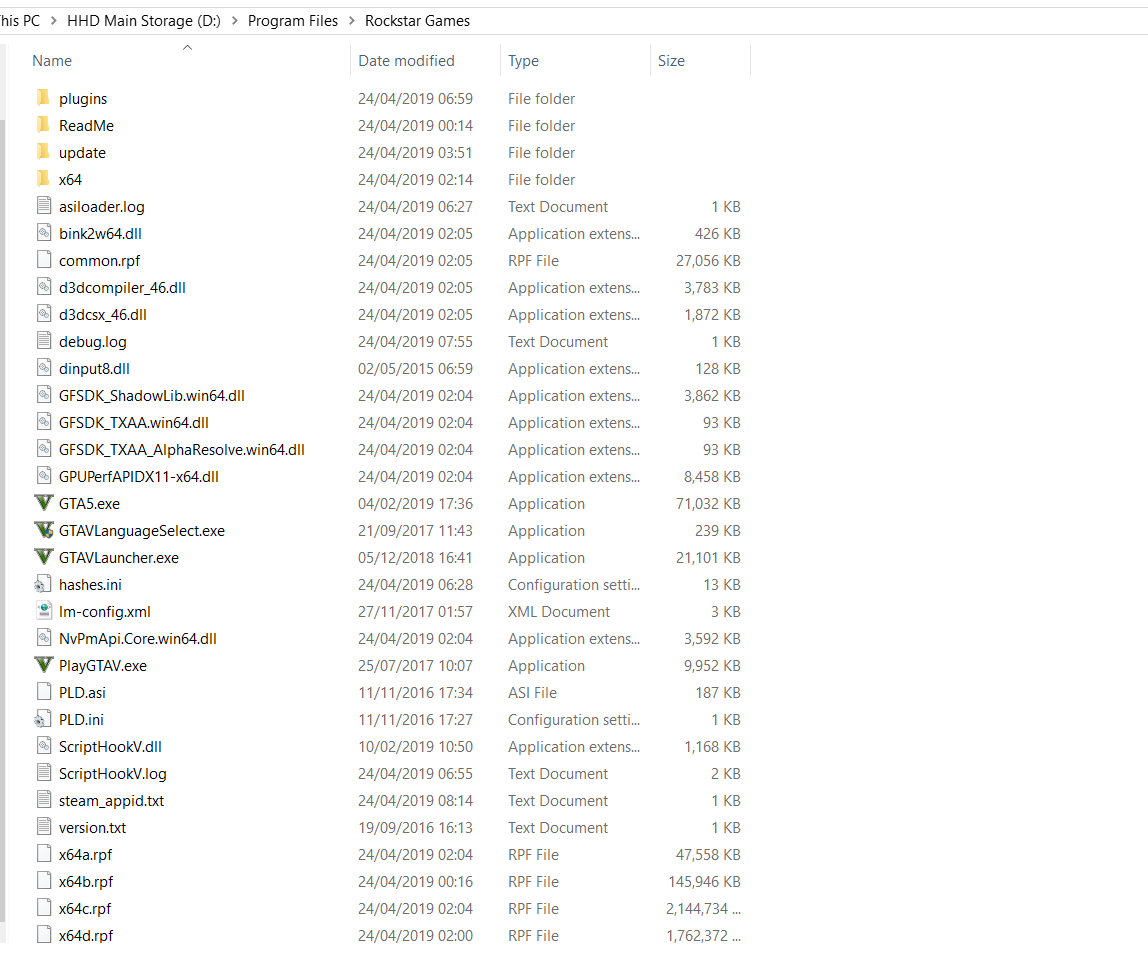The image size is (1148, 969).
Task: Select NvPmApi.Core.win64.dll file name
Action: pos(138,639)
